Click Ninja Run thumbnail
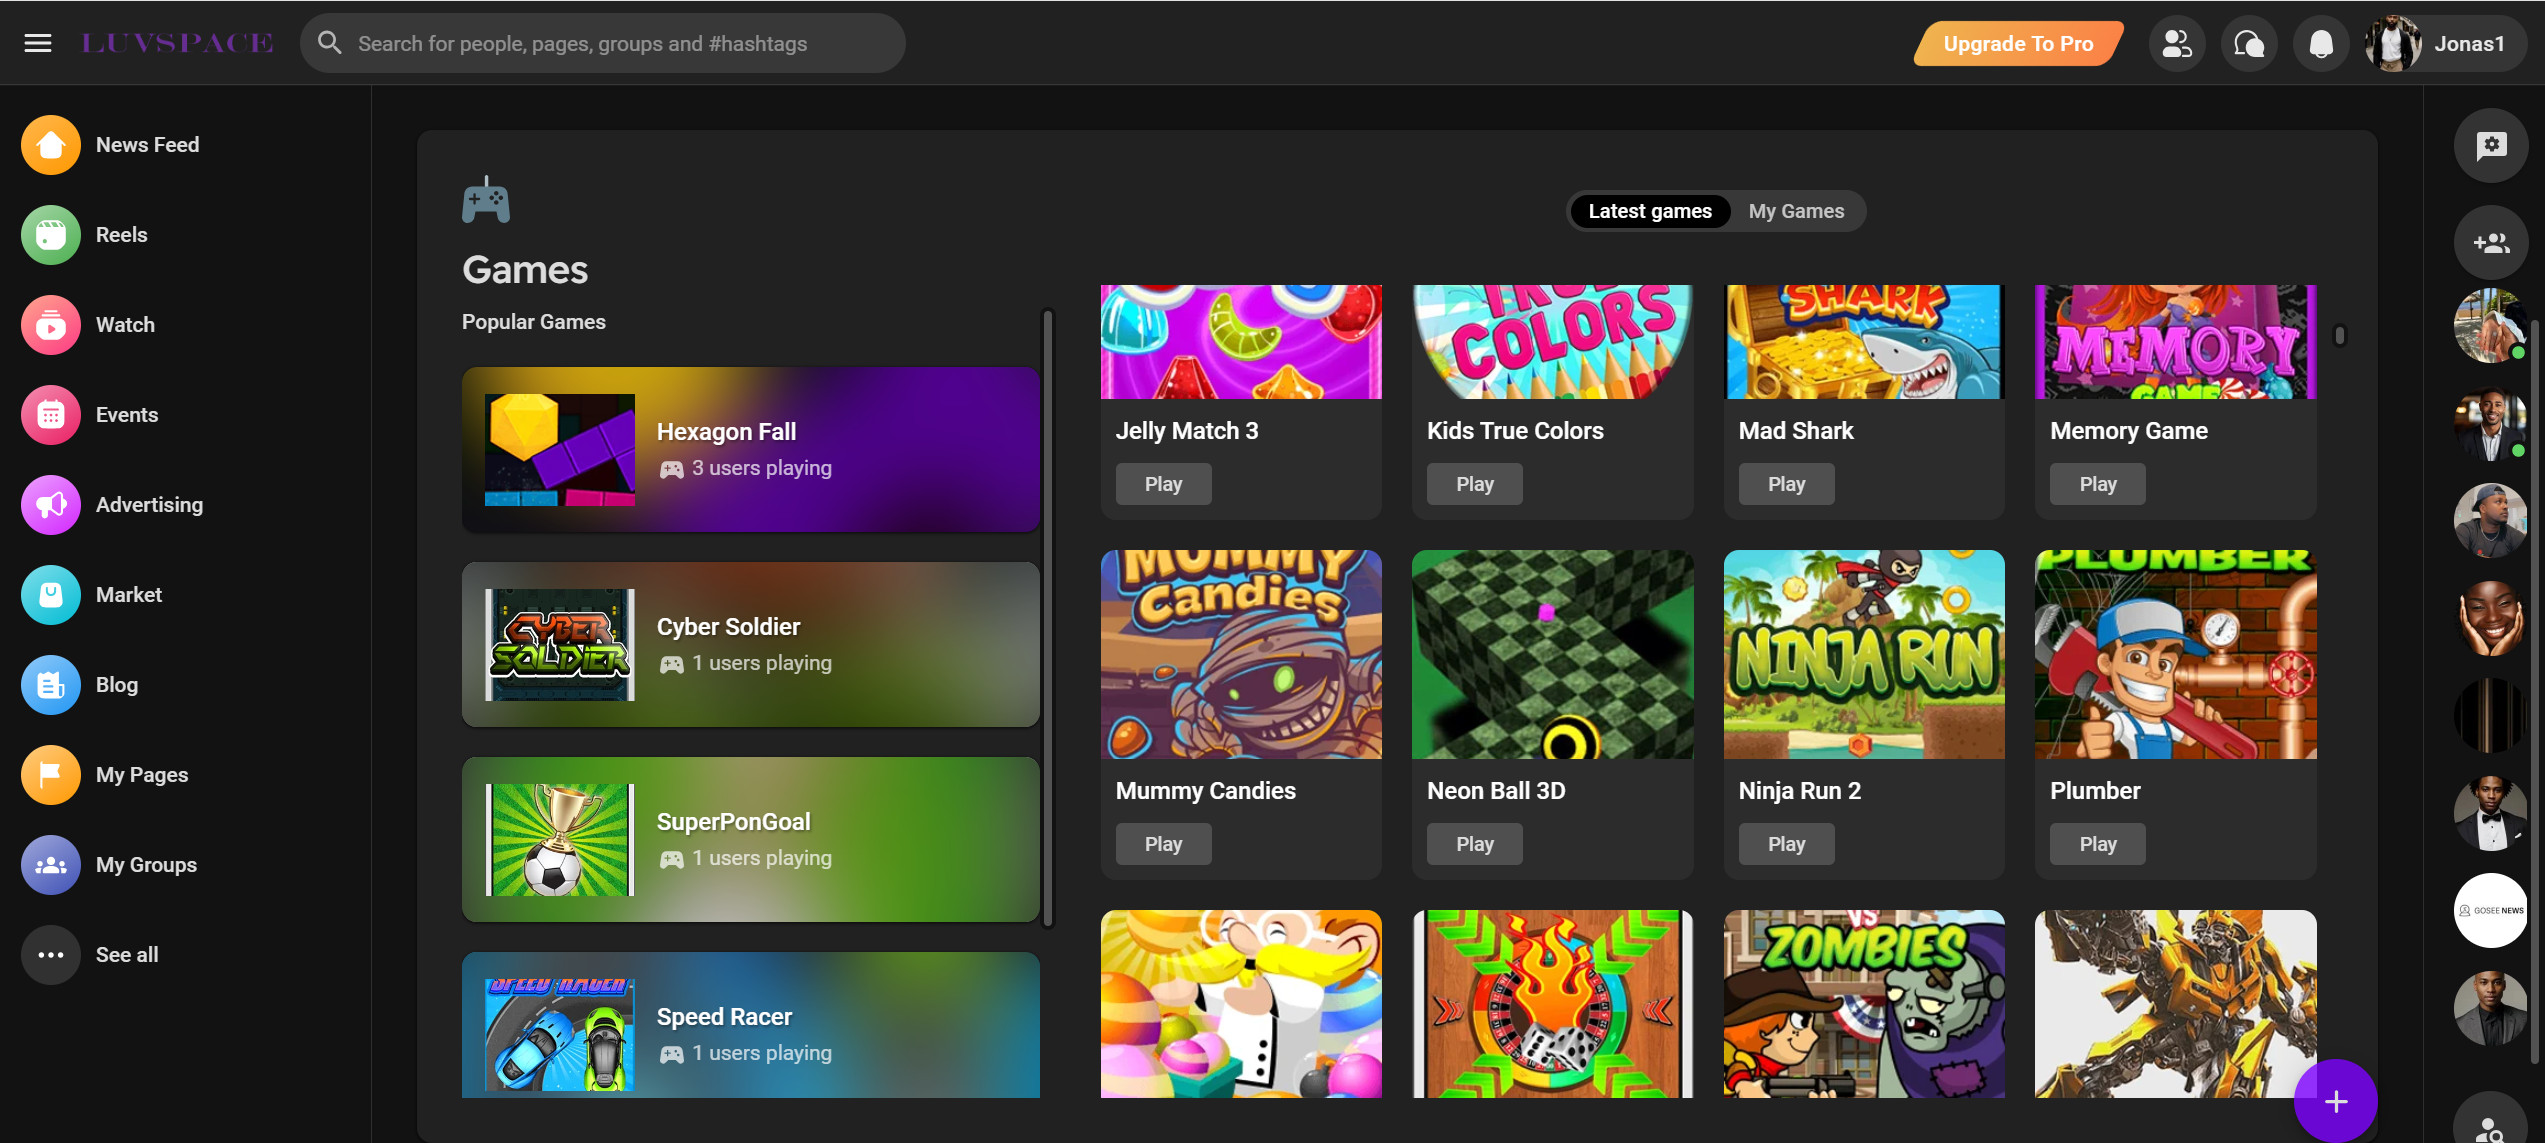The image size is (2545, 1143). tap(1864, 654)
